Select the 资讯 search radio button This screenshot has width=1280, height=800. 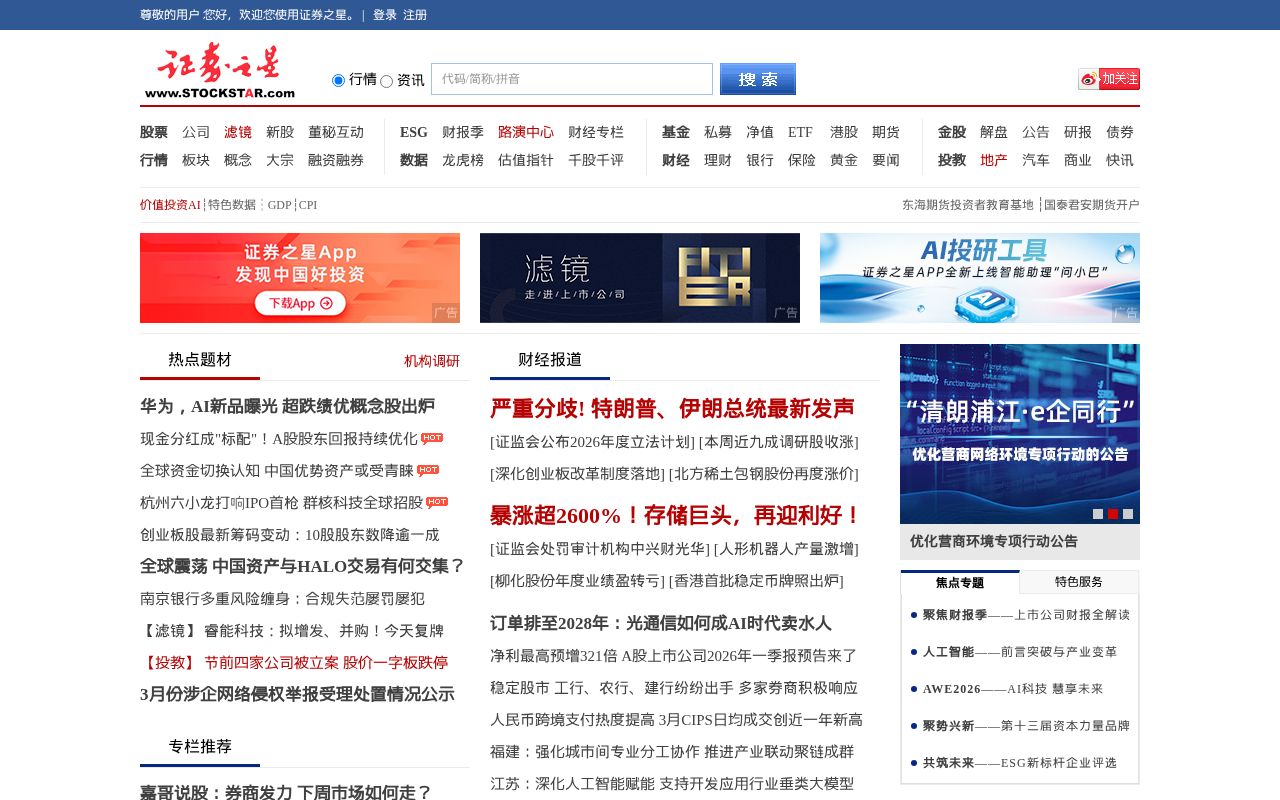(x=386, y=79)
